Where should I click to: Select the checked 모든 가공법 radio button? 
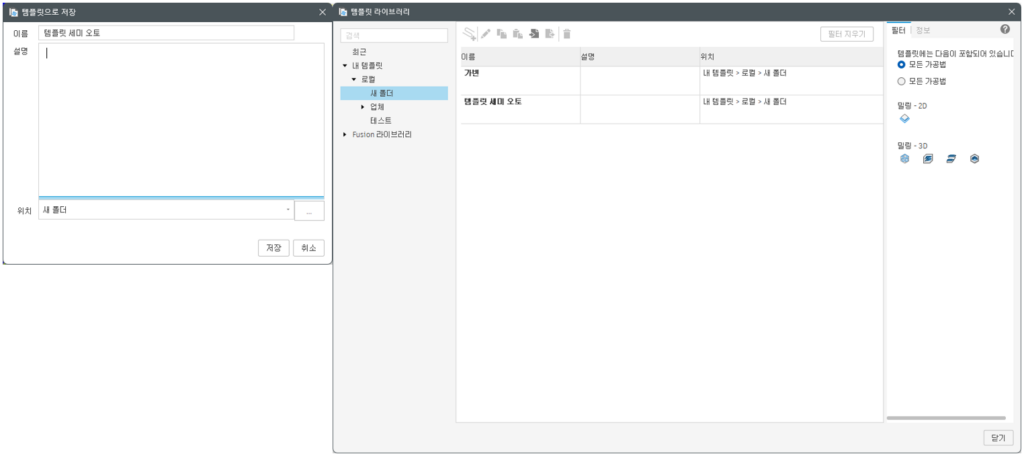(902, 65)
